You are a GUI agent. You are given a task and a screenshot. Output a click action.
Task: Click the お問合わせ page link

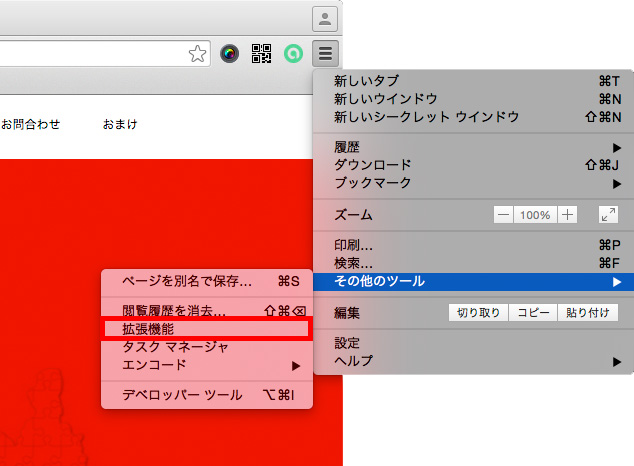[31, 124]
